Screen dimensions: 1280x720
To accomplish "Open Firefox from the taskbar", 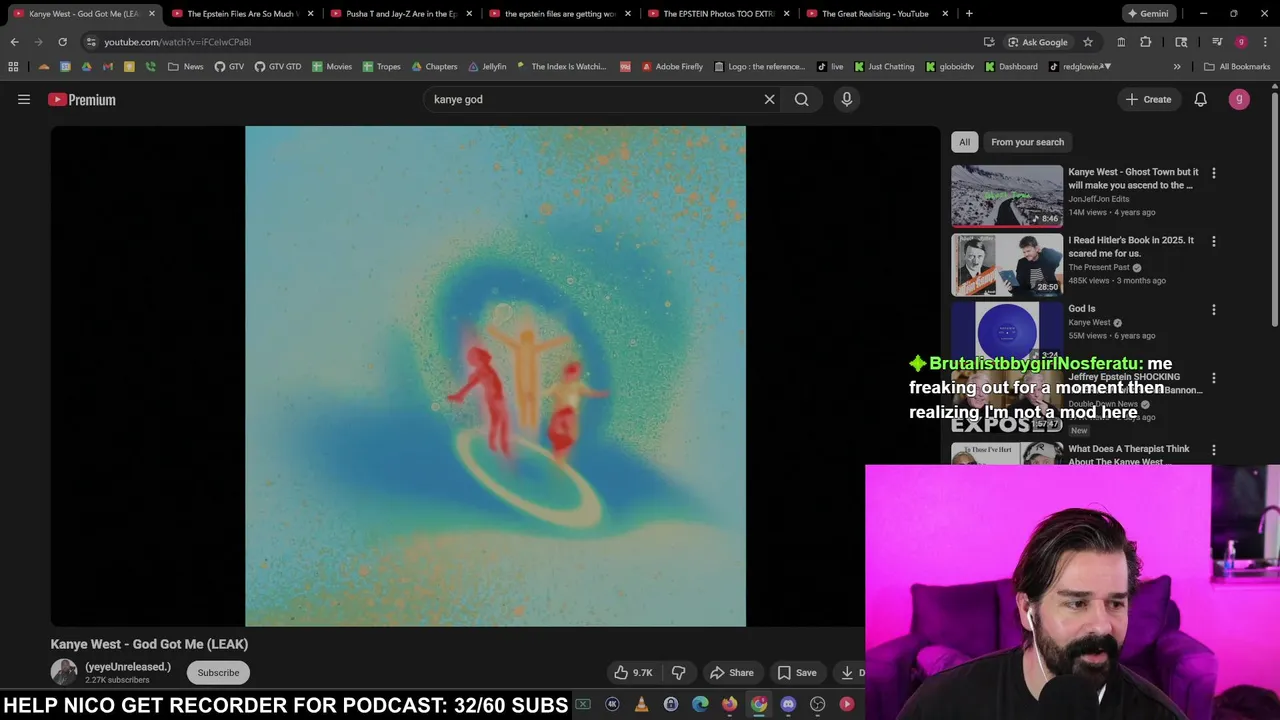I will click(x=729, y=704).
